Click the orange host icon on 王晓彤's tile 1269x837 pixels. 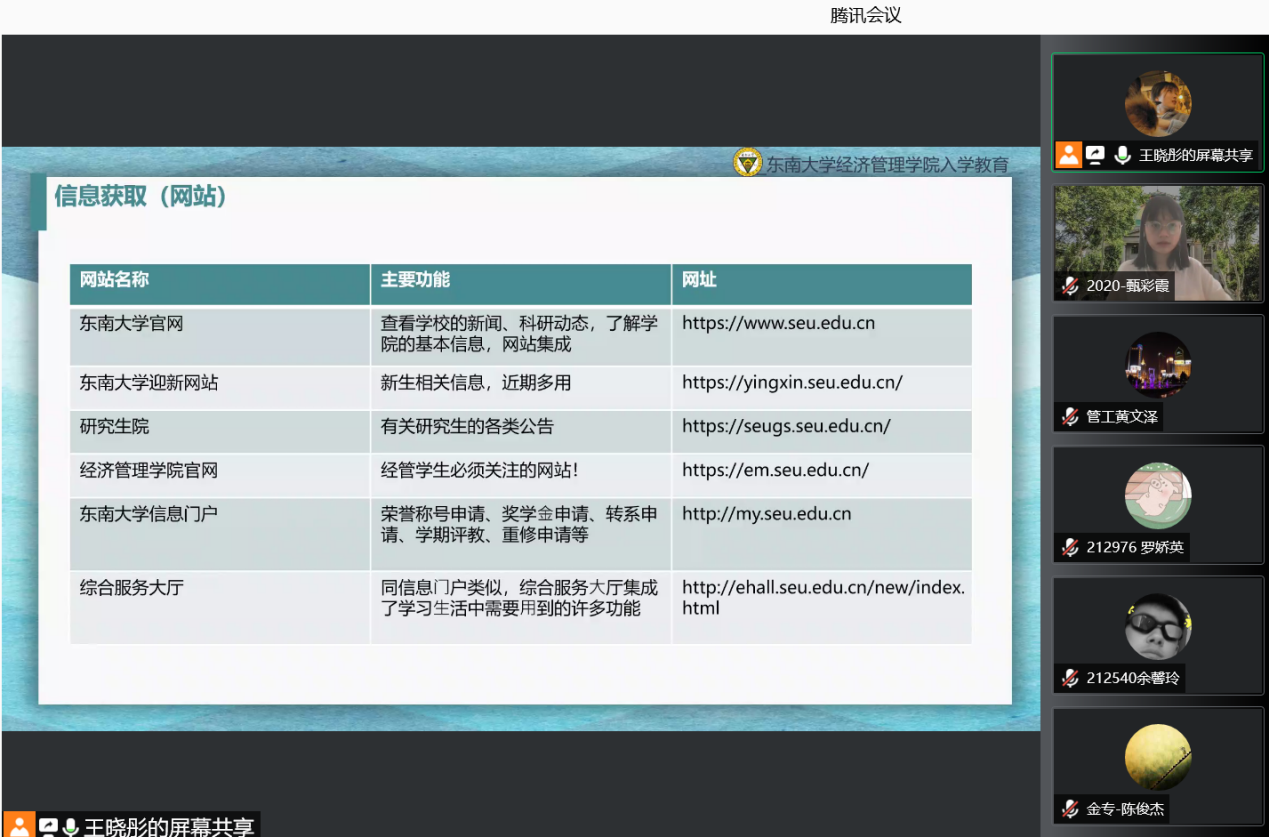[1069, 155]
